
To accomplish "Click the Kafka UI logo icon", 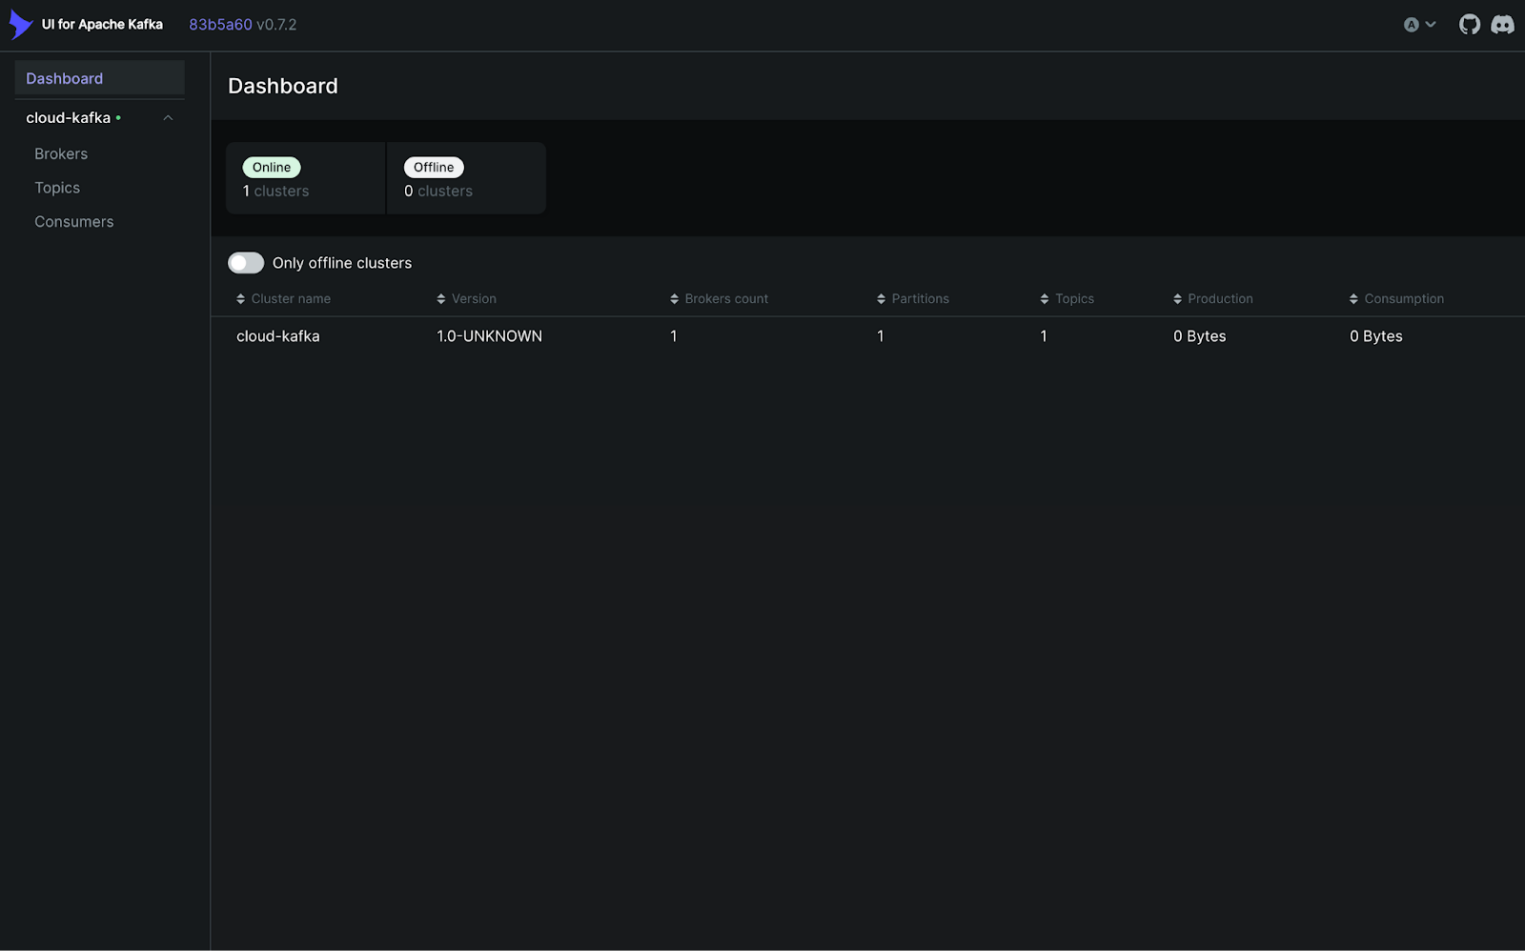I will pos(20,25).
